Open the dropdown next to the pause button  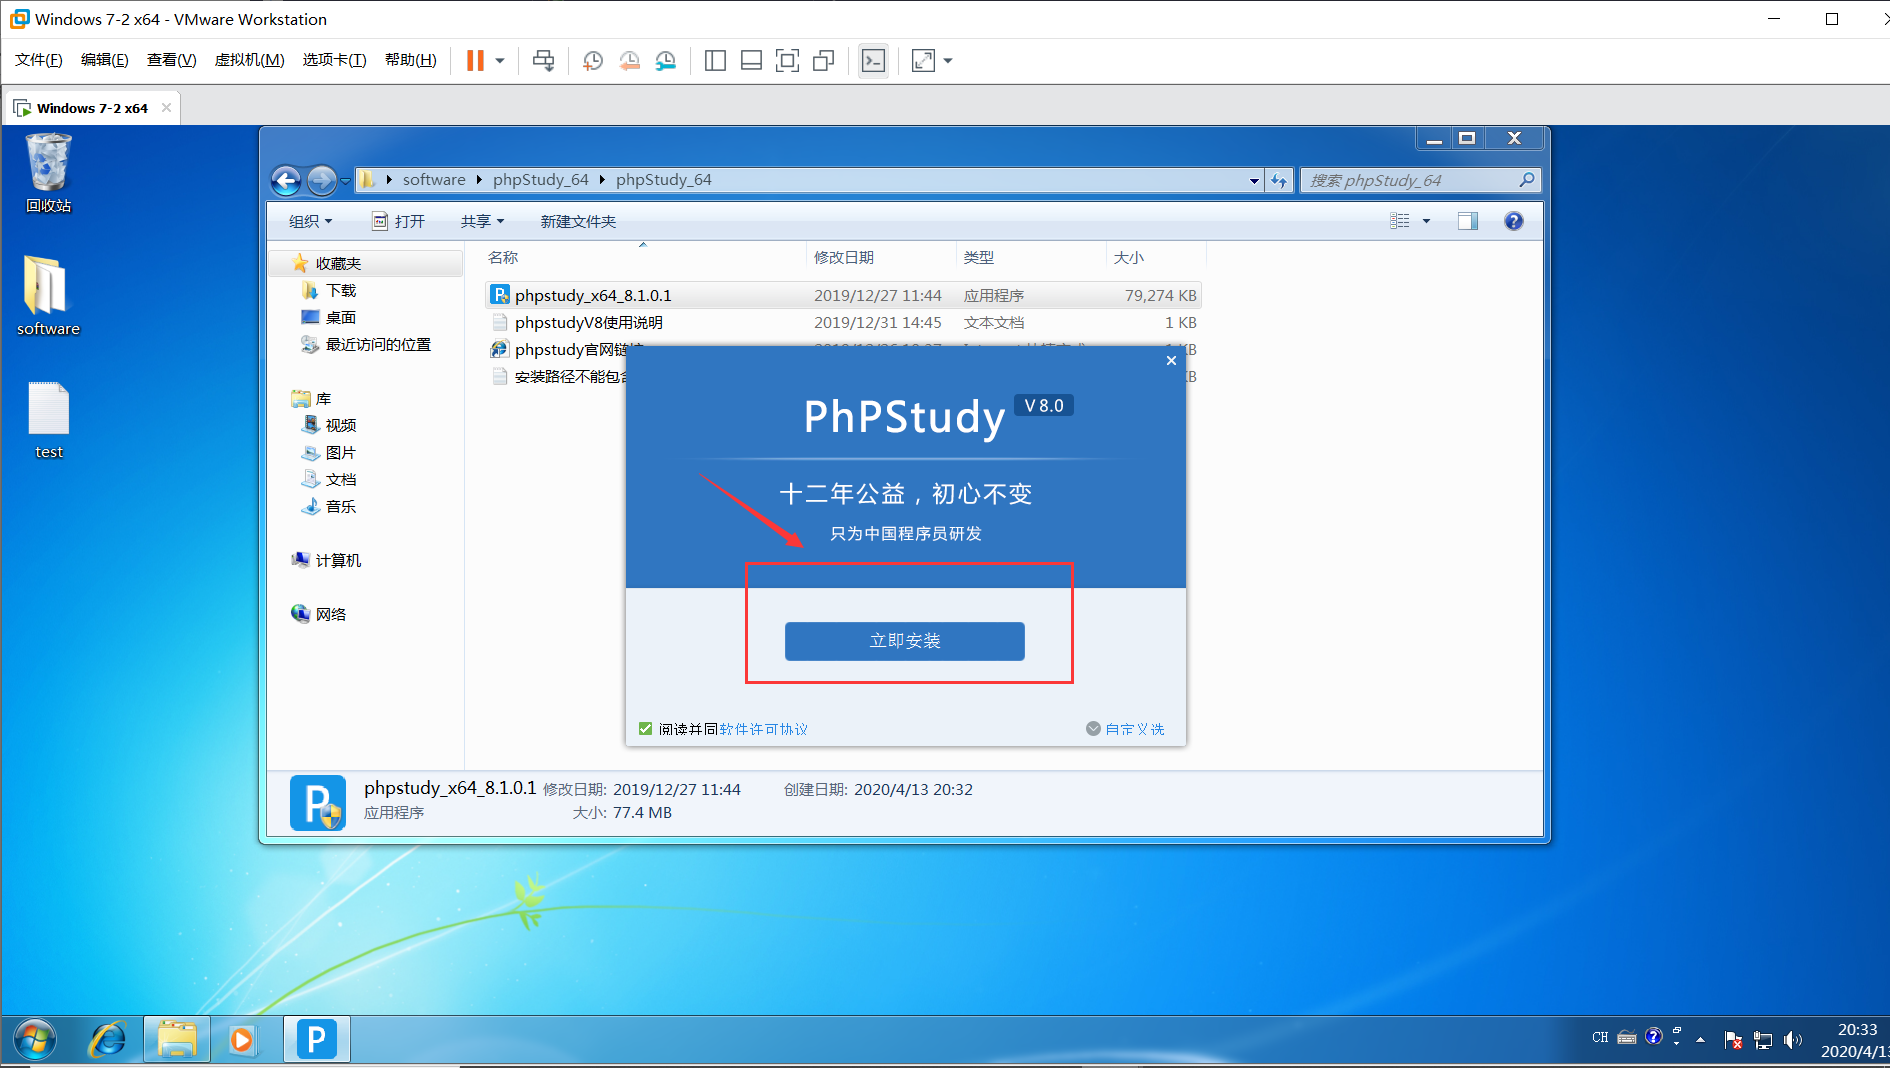500,61
